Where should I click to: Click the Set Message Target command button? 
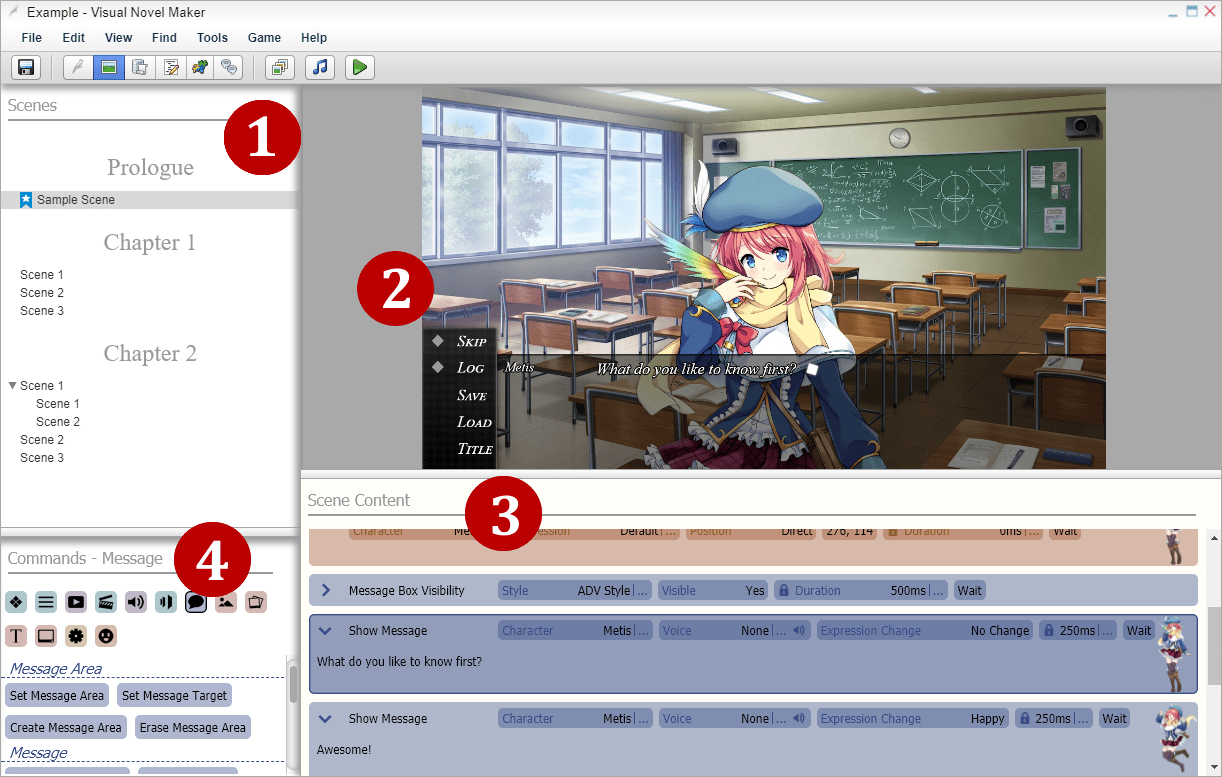tap(174, 695)
